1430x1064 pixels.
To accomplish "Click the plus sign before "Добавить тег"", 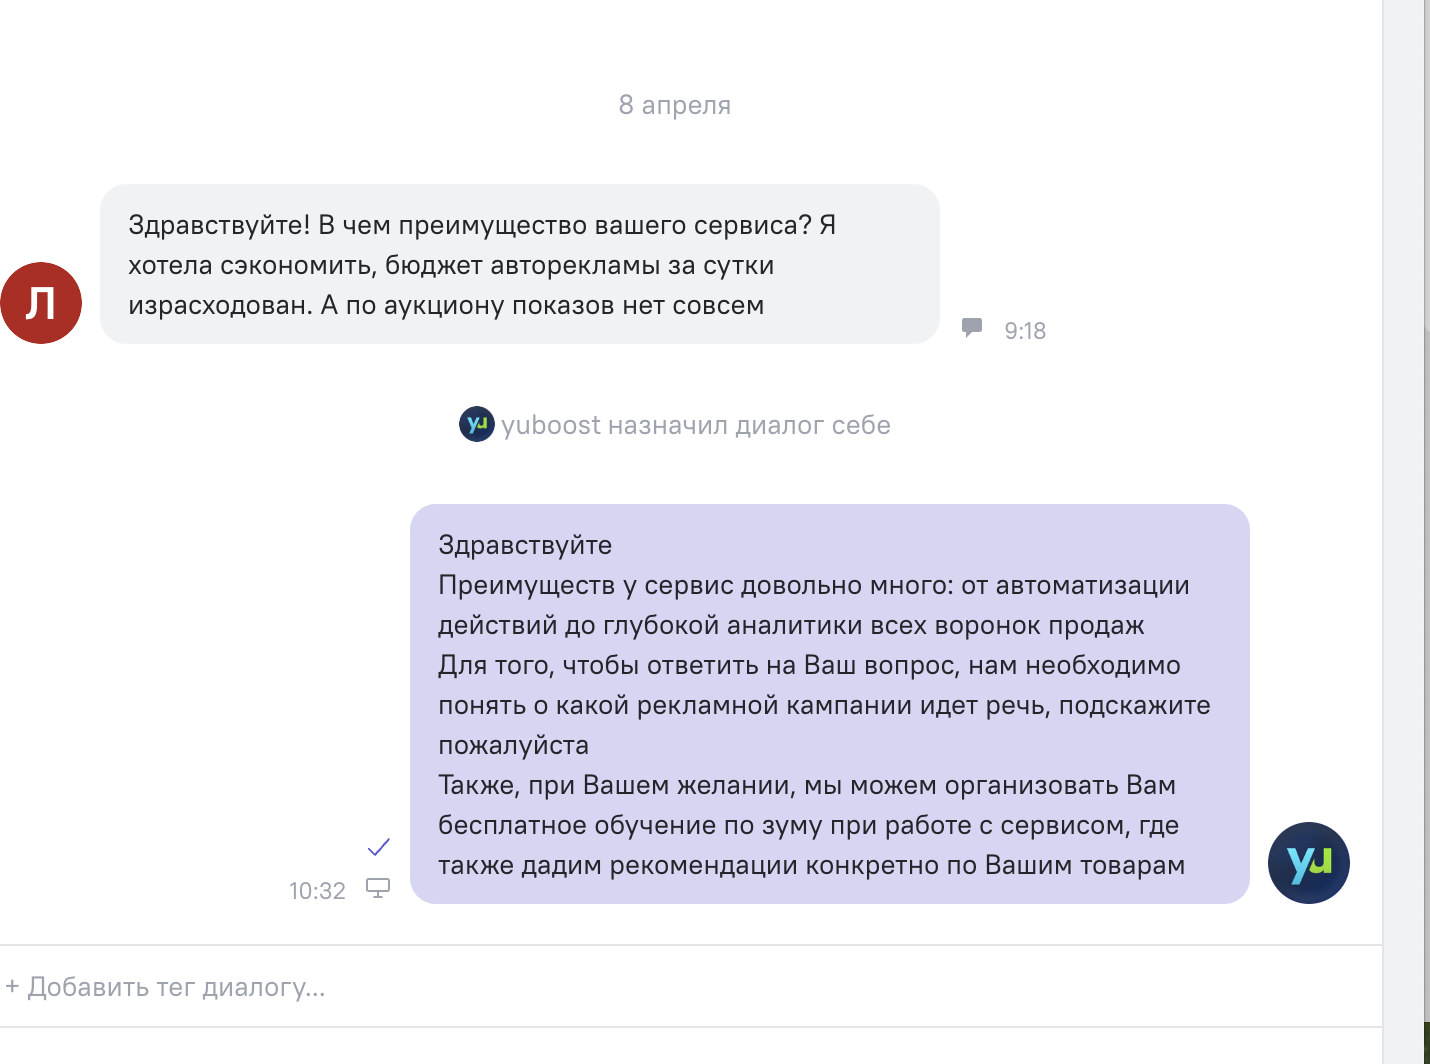I will 12,987.
